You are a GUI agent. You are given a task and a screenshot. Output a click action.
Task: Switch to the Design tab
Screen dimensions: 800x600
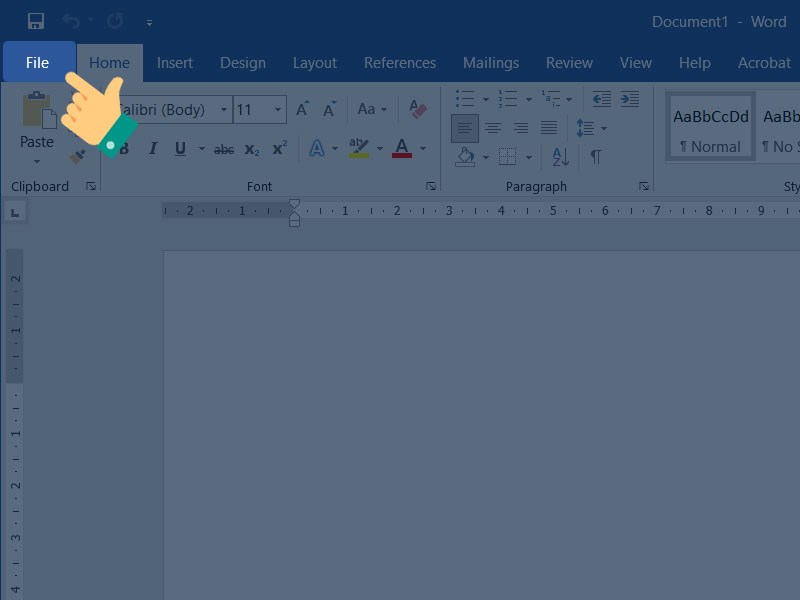[243, 63]
